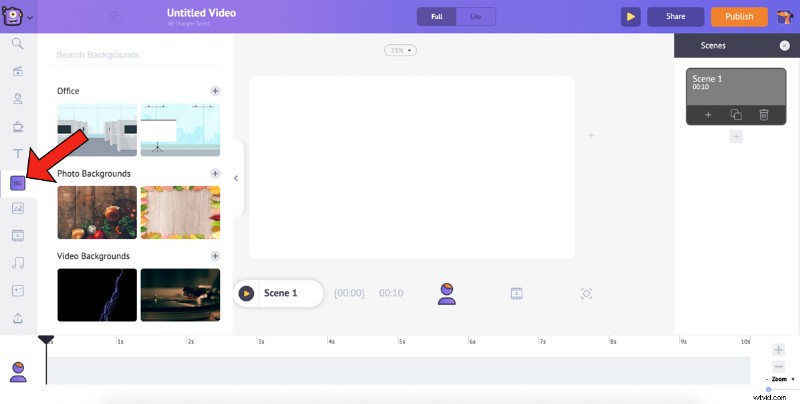Select the autumn leaves frame photo background

pos(181,212)
